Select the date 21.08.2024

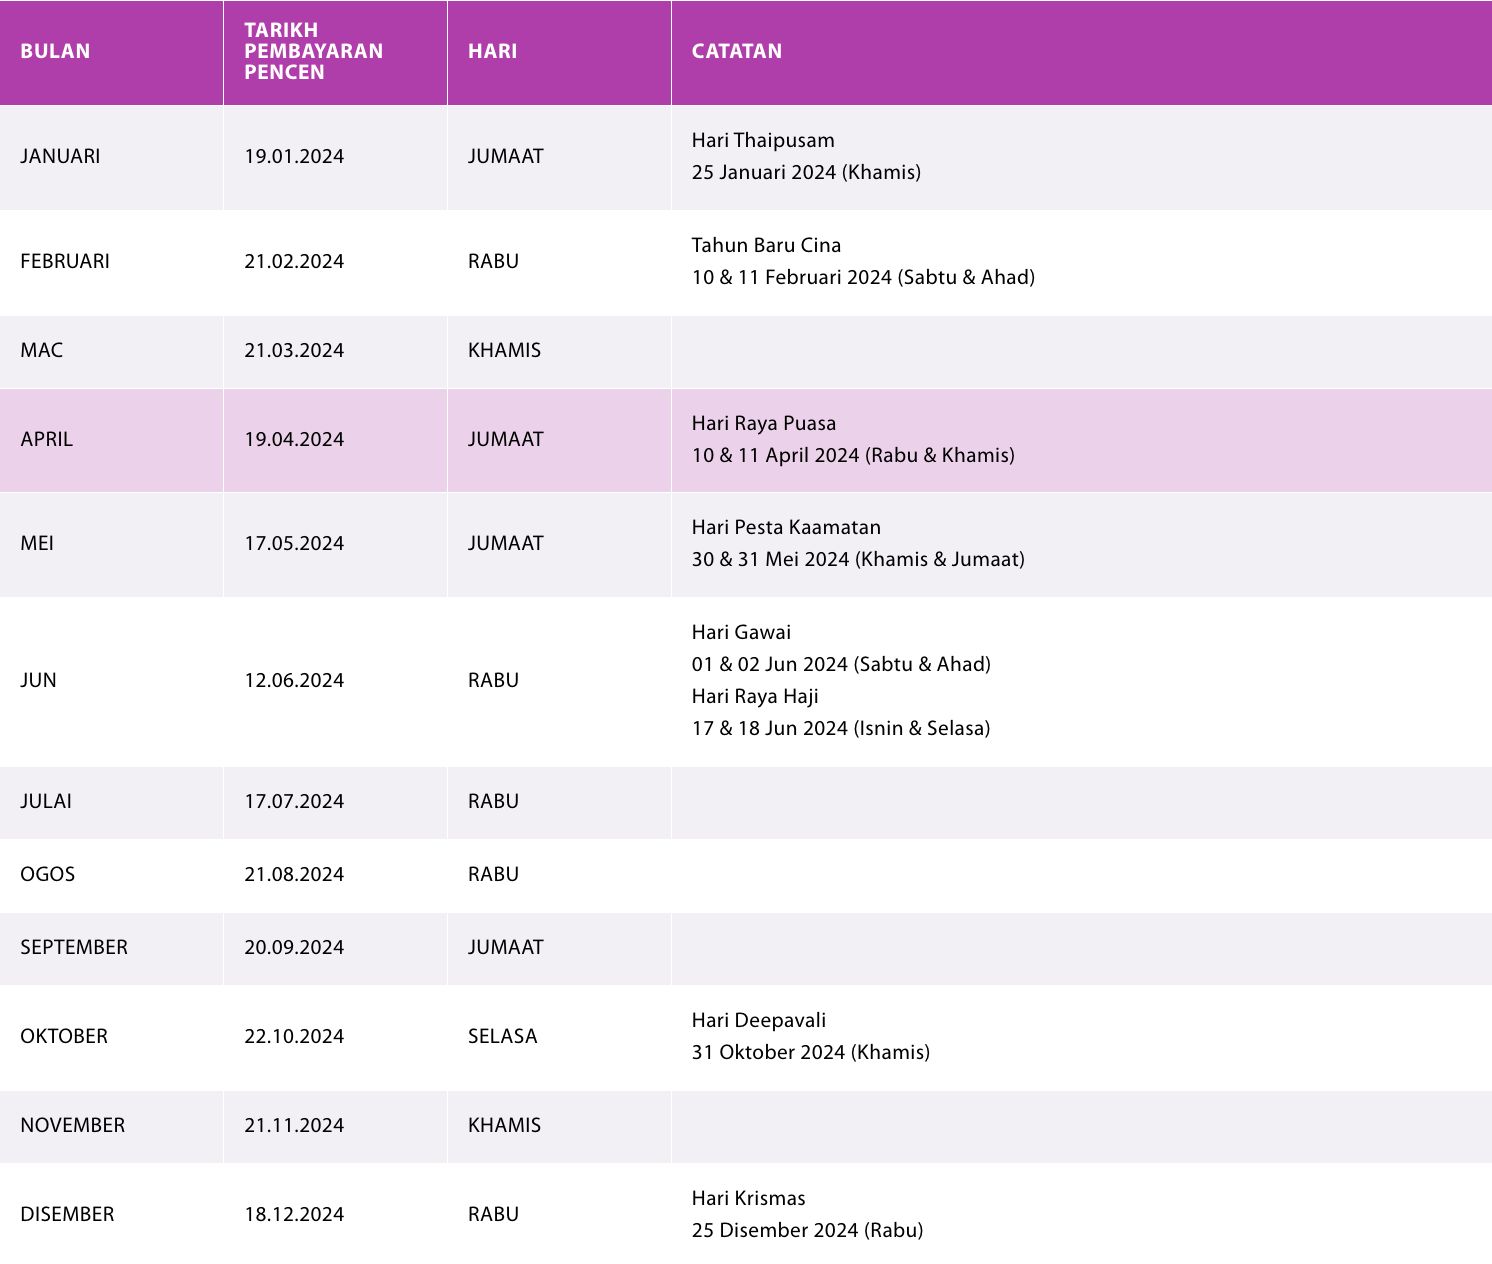point(294,874)
